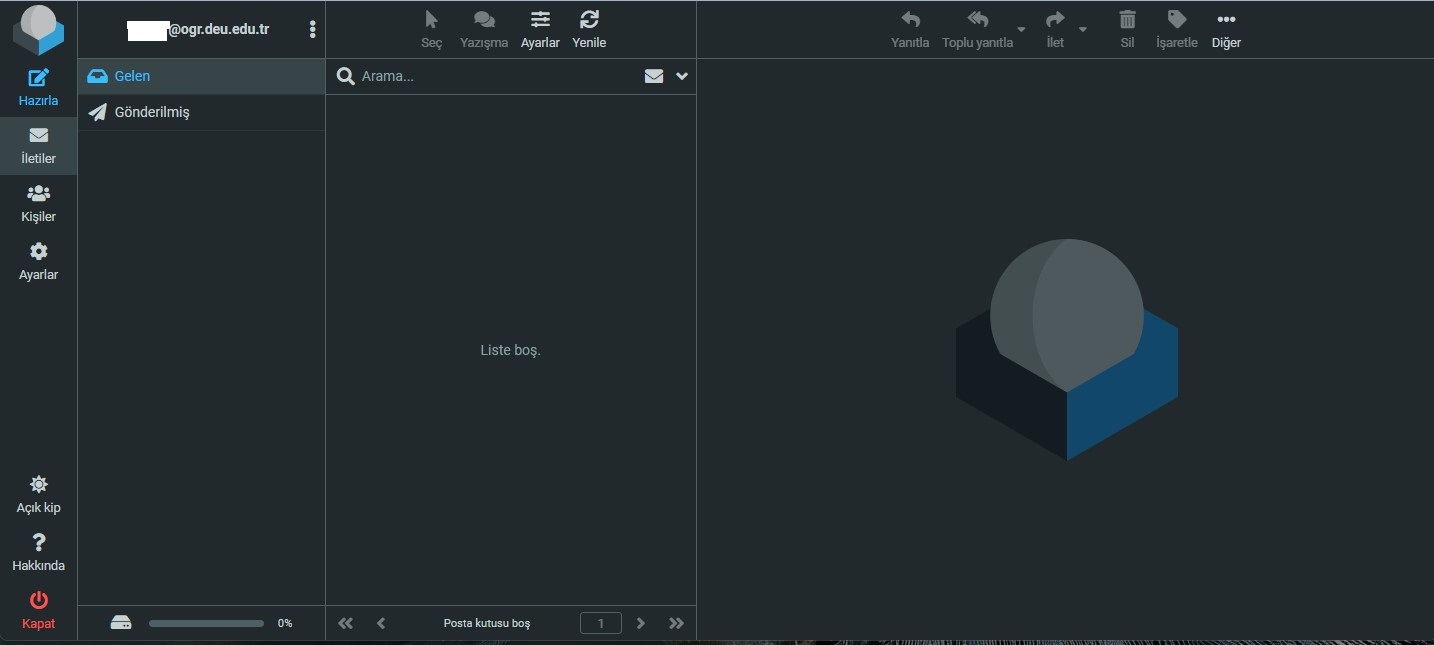Image resolution: width=1434 pixels, height=645 pixels.
Task: Toggle Açık kip light mode
Action: tap(38, 485)
